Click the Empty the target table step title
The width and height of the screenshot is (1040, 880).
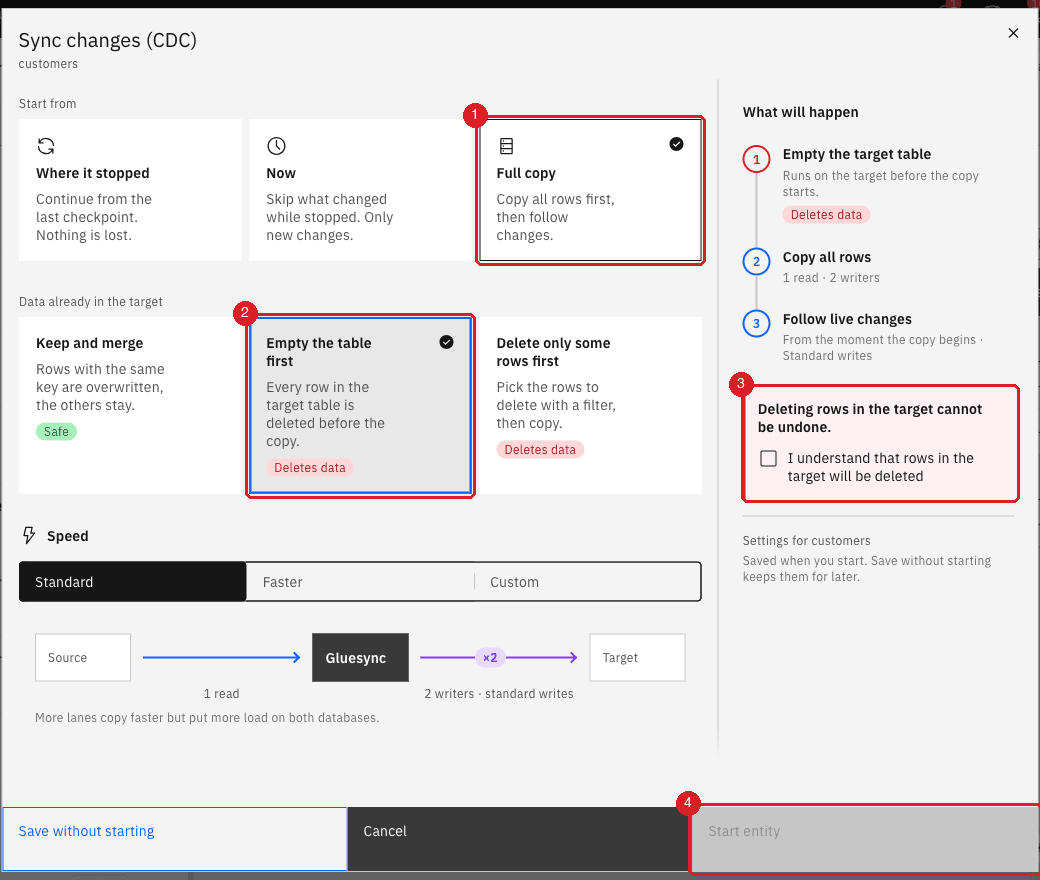click(x=856, y=154)
